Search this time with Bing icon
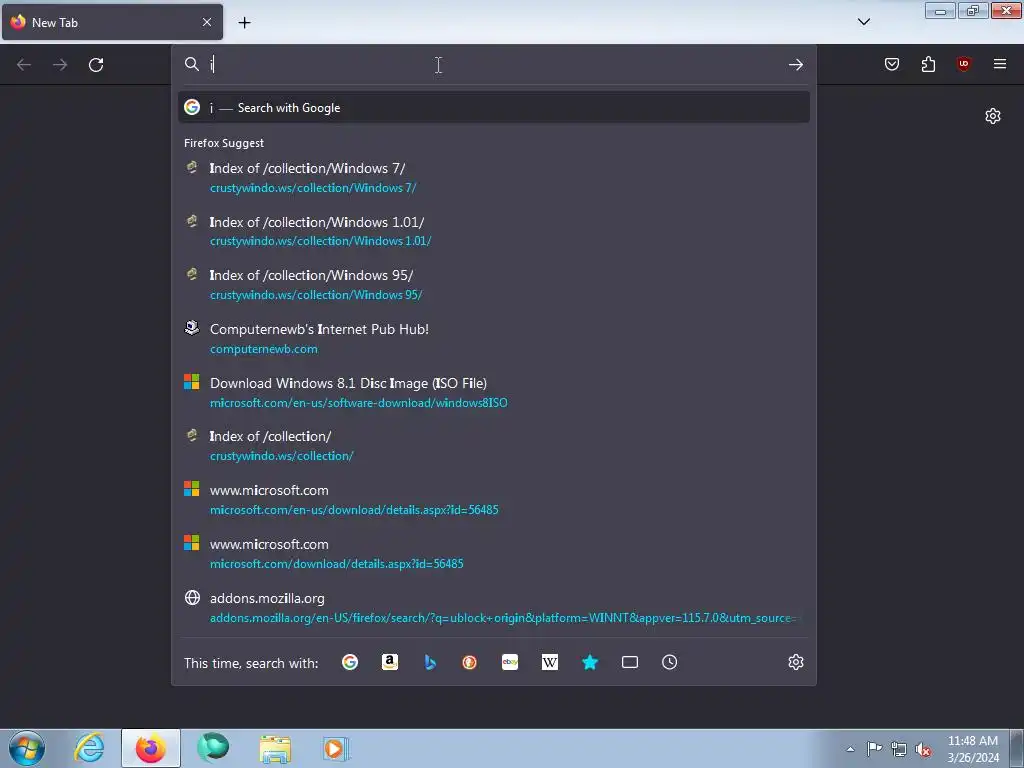The image size is (1024, 768). coord(430,662)
